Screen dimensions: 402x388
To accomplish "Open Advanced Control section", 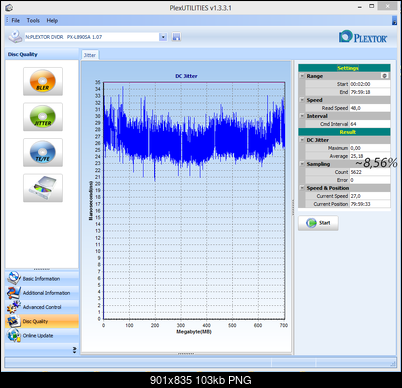I will point(42,307).
